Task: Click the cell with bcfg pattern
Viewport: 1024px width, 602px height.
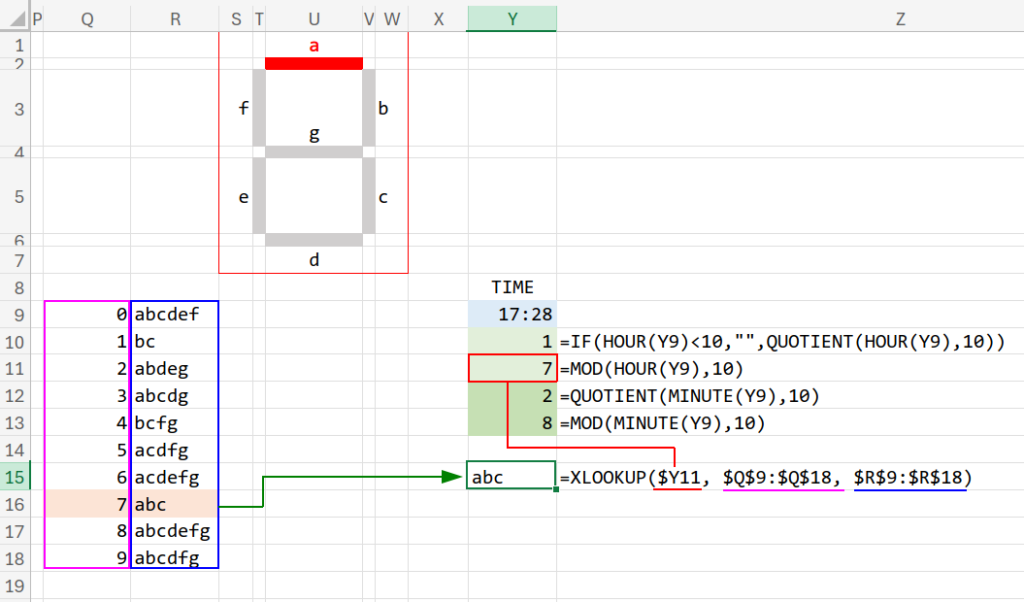Action: pos(175,423)
